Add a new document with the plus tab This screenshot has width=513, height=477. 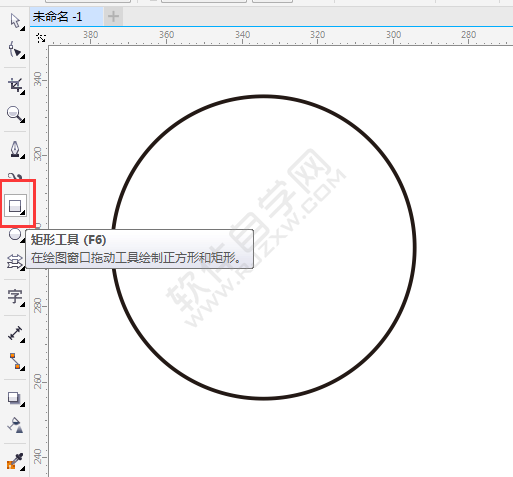[113, 16]
